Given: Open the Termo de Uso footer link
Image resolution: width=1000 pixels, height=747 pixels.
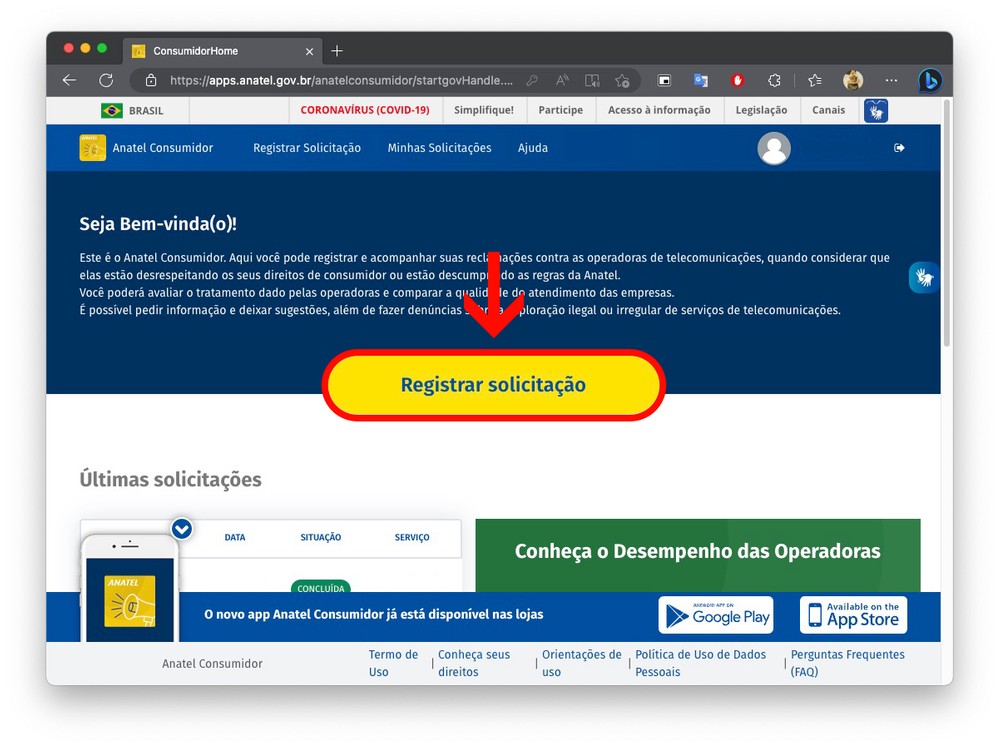Looking at the screenshot, I should click(x=393, y=663).
